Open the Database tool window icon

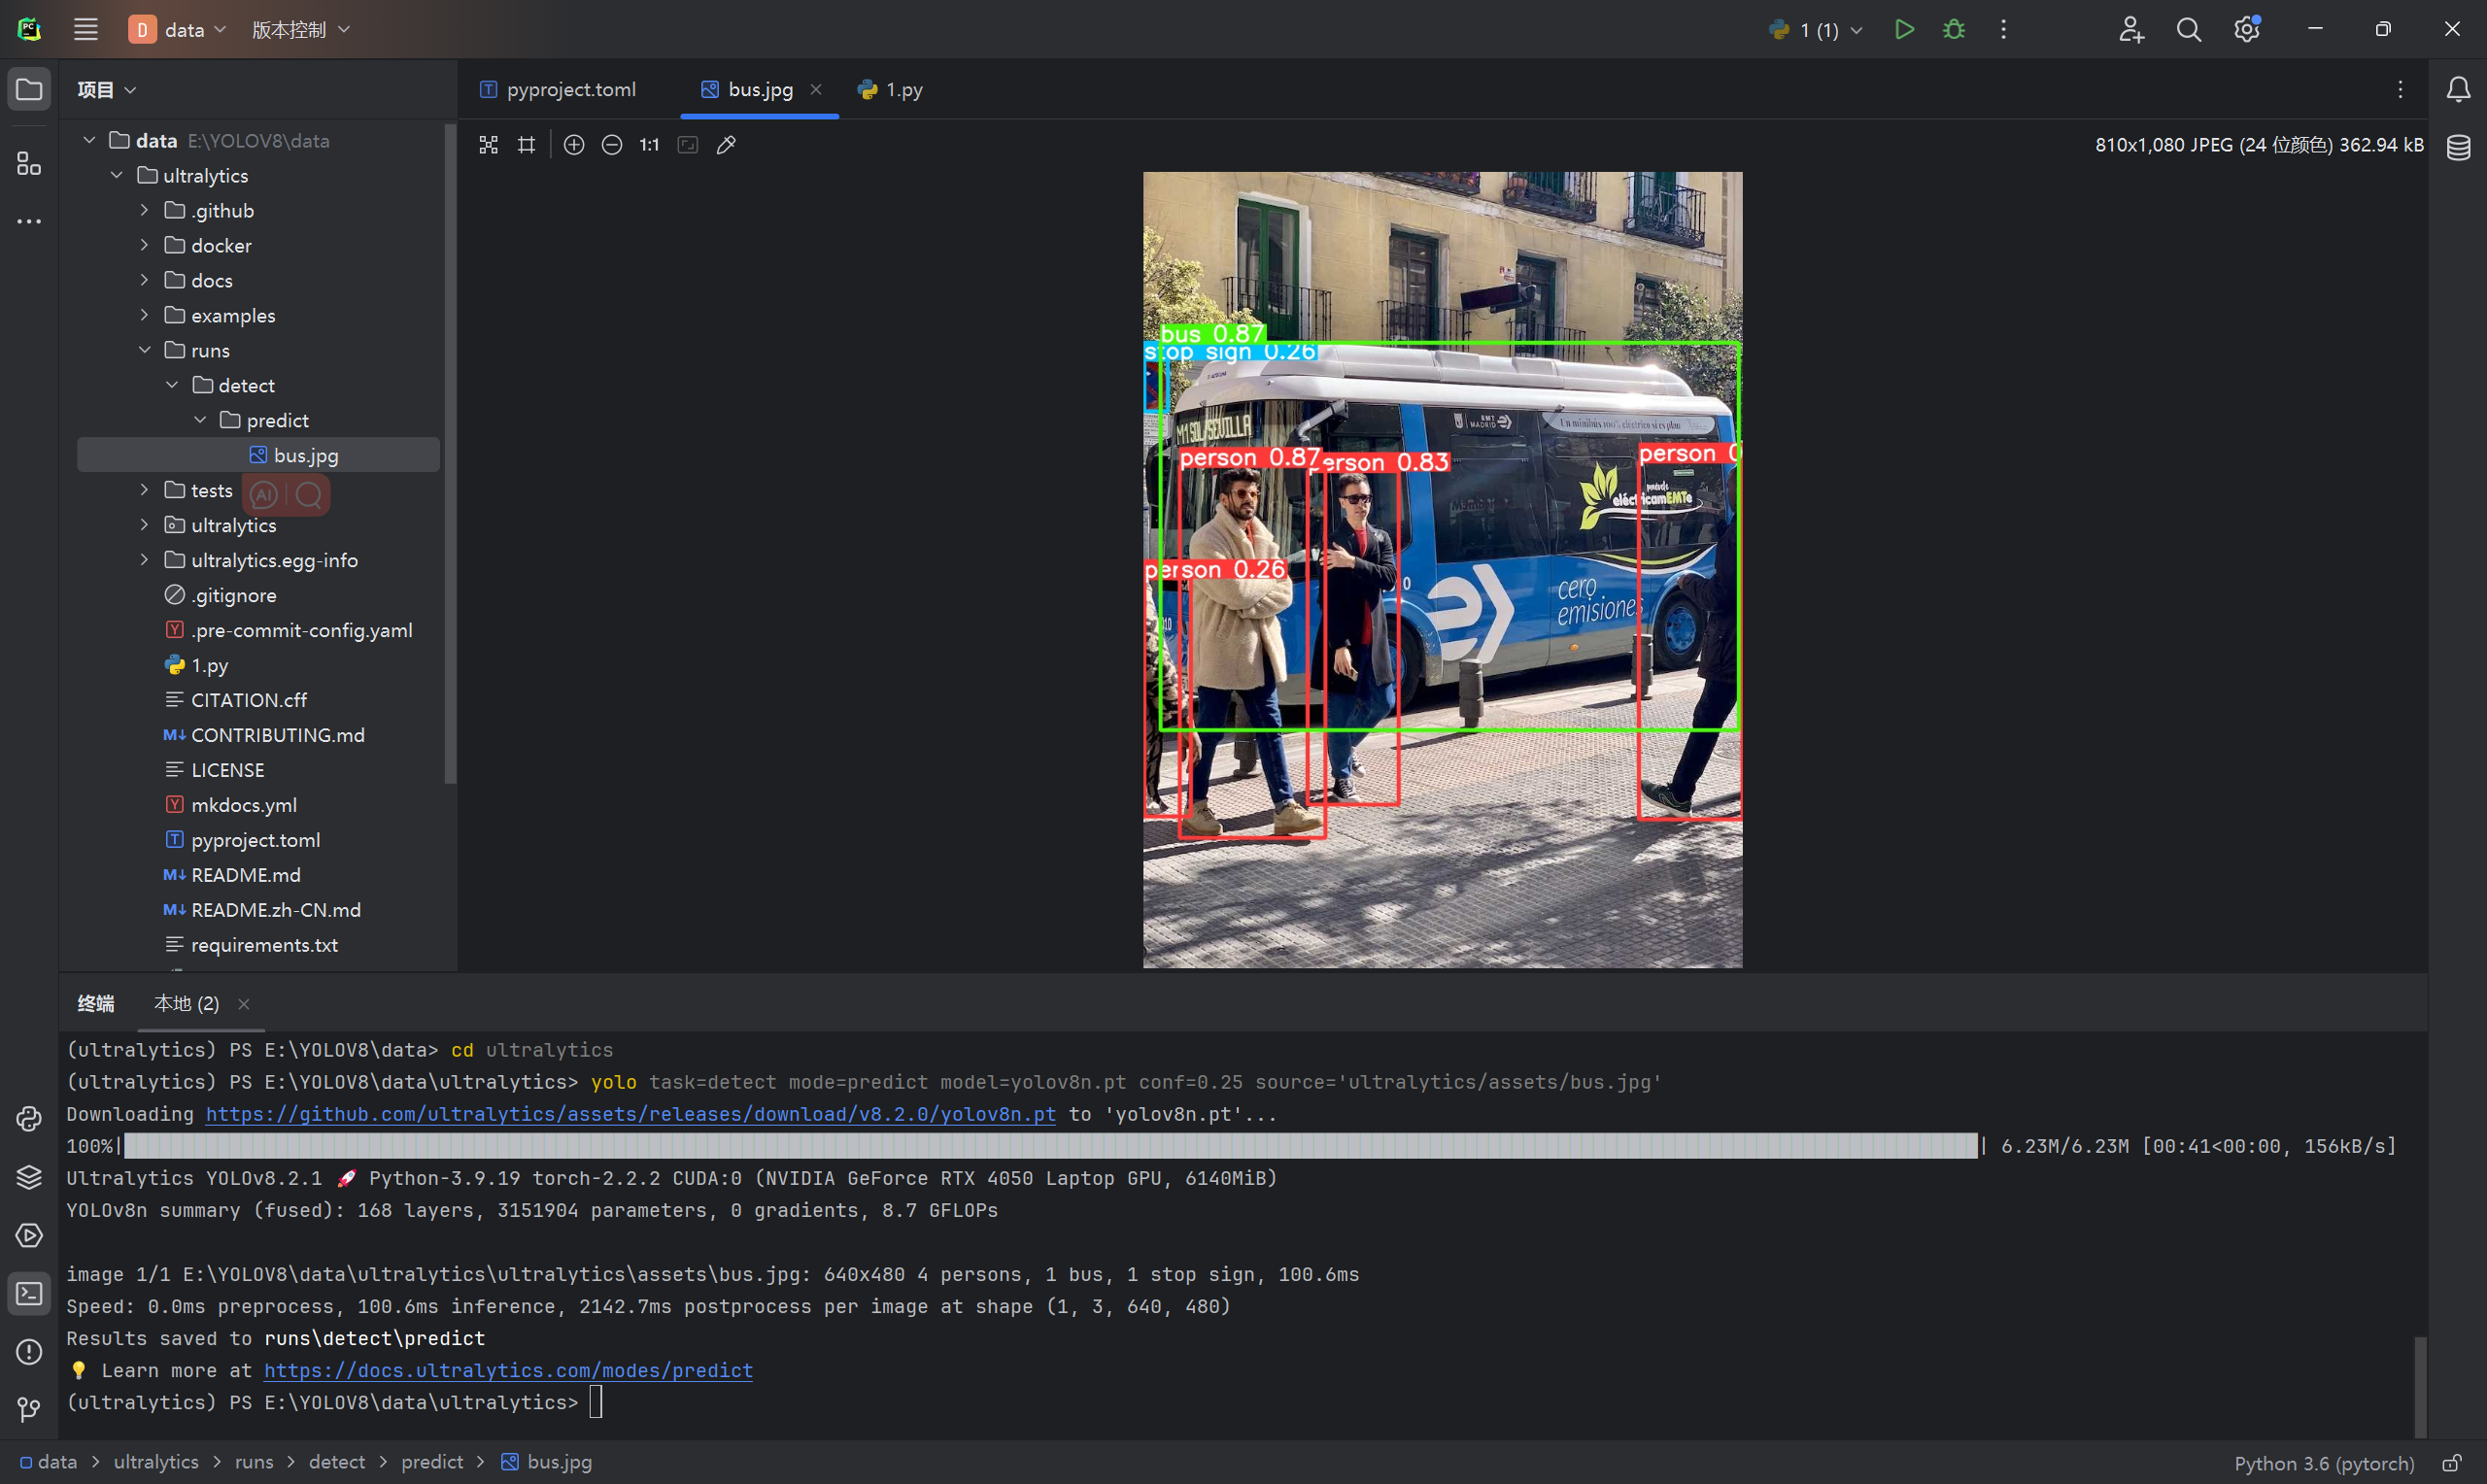coord(2458,148)
